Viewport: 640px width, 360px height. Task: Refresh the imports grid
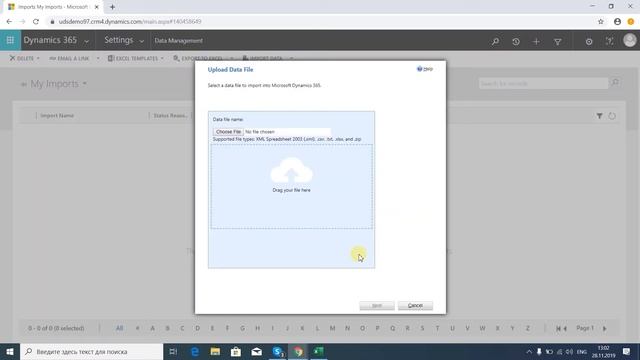(612, 116)
